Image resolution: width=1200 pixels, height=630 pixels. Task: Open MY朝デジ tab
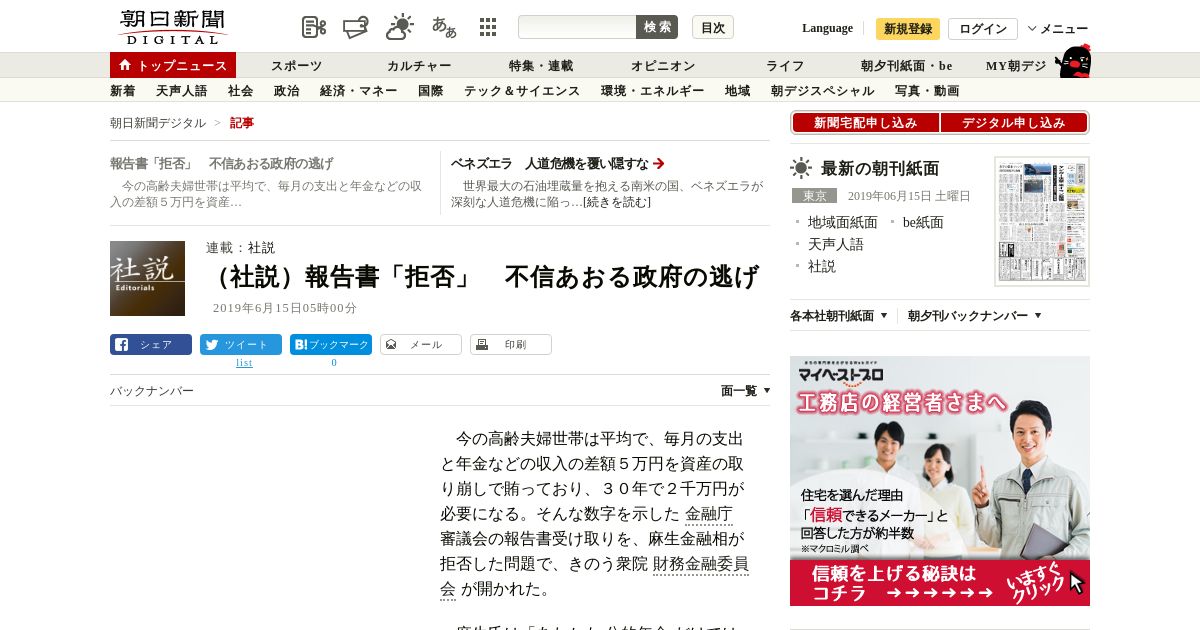[1016, 66]
